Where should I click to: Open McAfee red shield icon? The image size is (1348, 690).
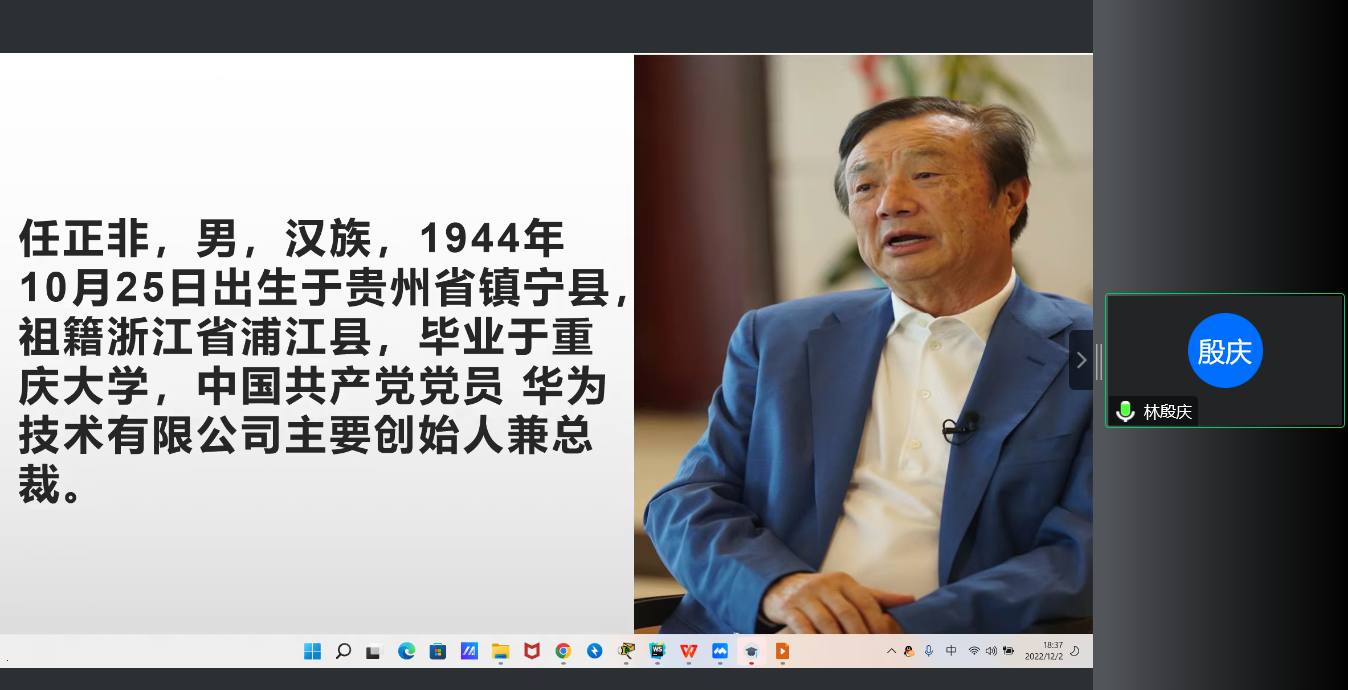click(x=532, y=651)
